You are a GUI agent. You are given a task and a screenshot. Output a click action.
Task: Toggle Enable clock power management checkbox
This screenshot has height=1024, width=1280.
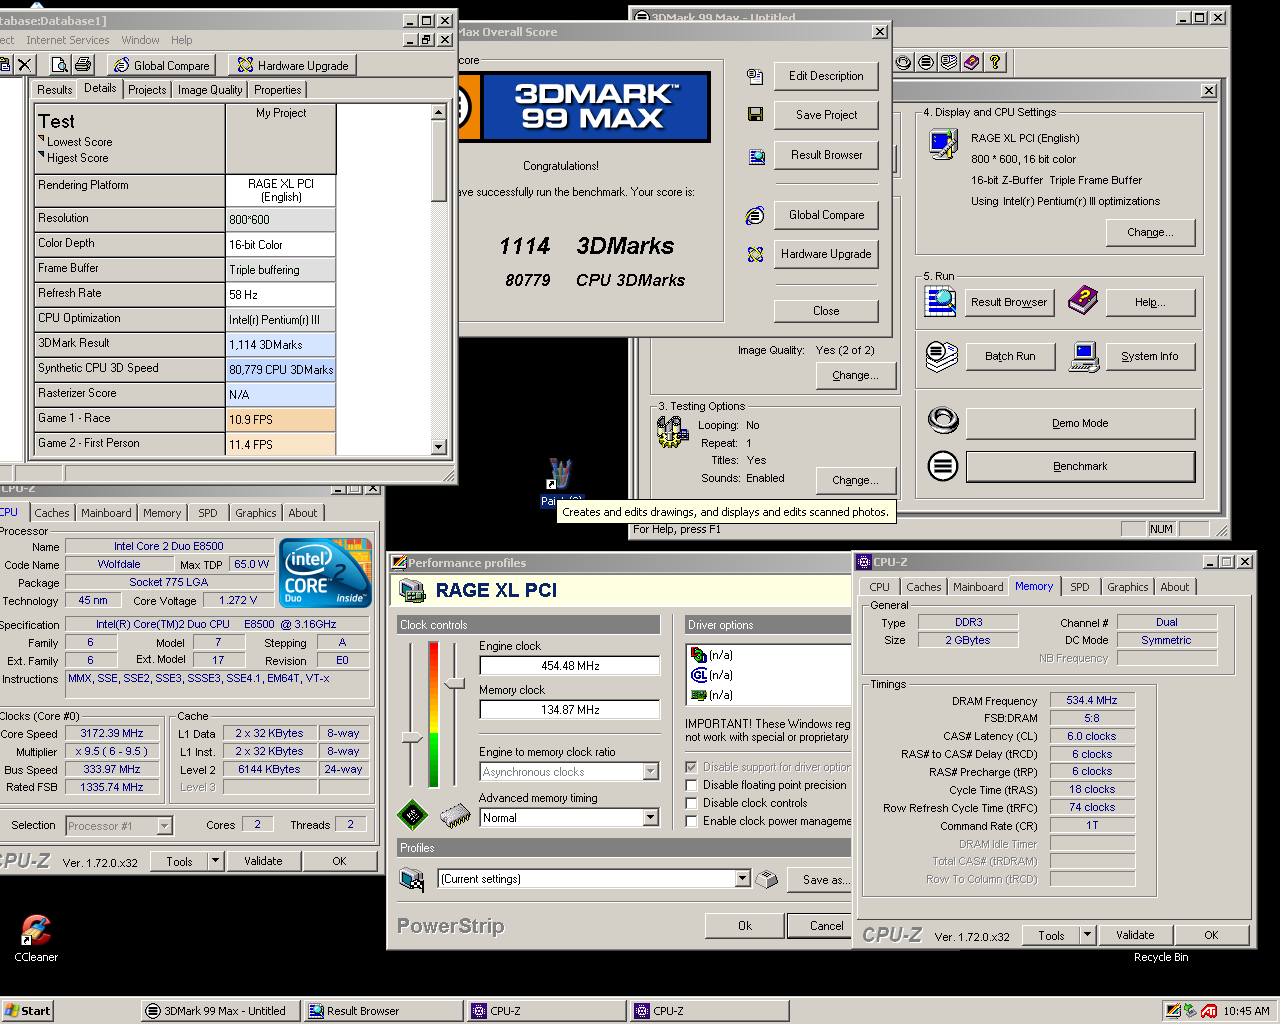[x=691, y=822]
